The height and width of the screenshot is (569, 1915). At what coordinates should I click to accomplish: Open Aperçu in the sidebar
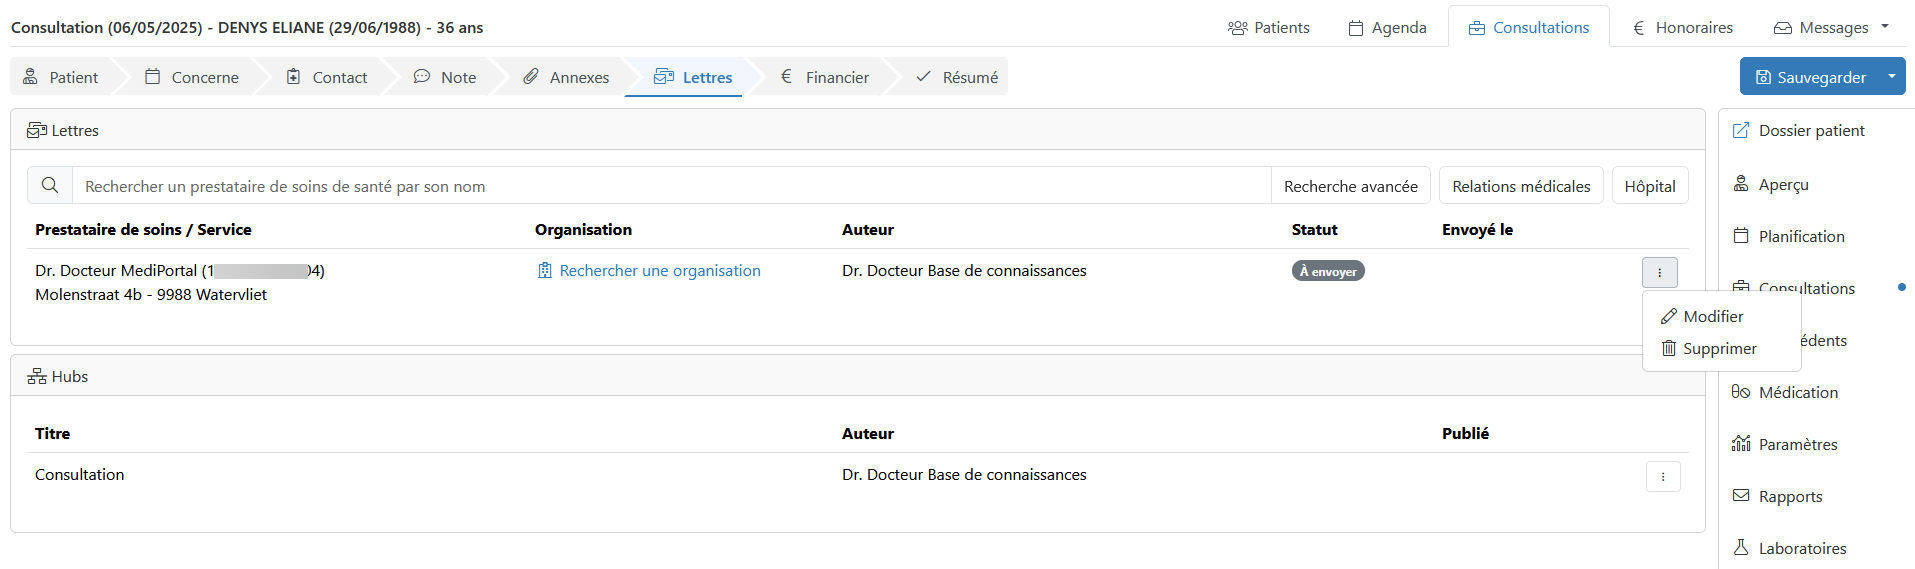[1784, 184]
